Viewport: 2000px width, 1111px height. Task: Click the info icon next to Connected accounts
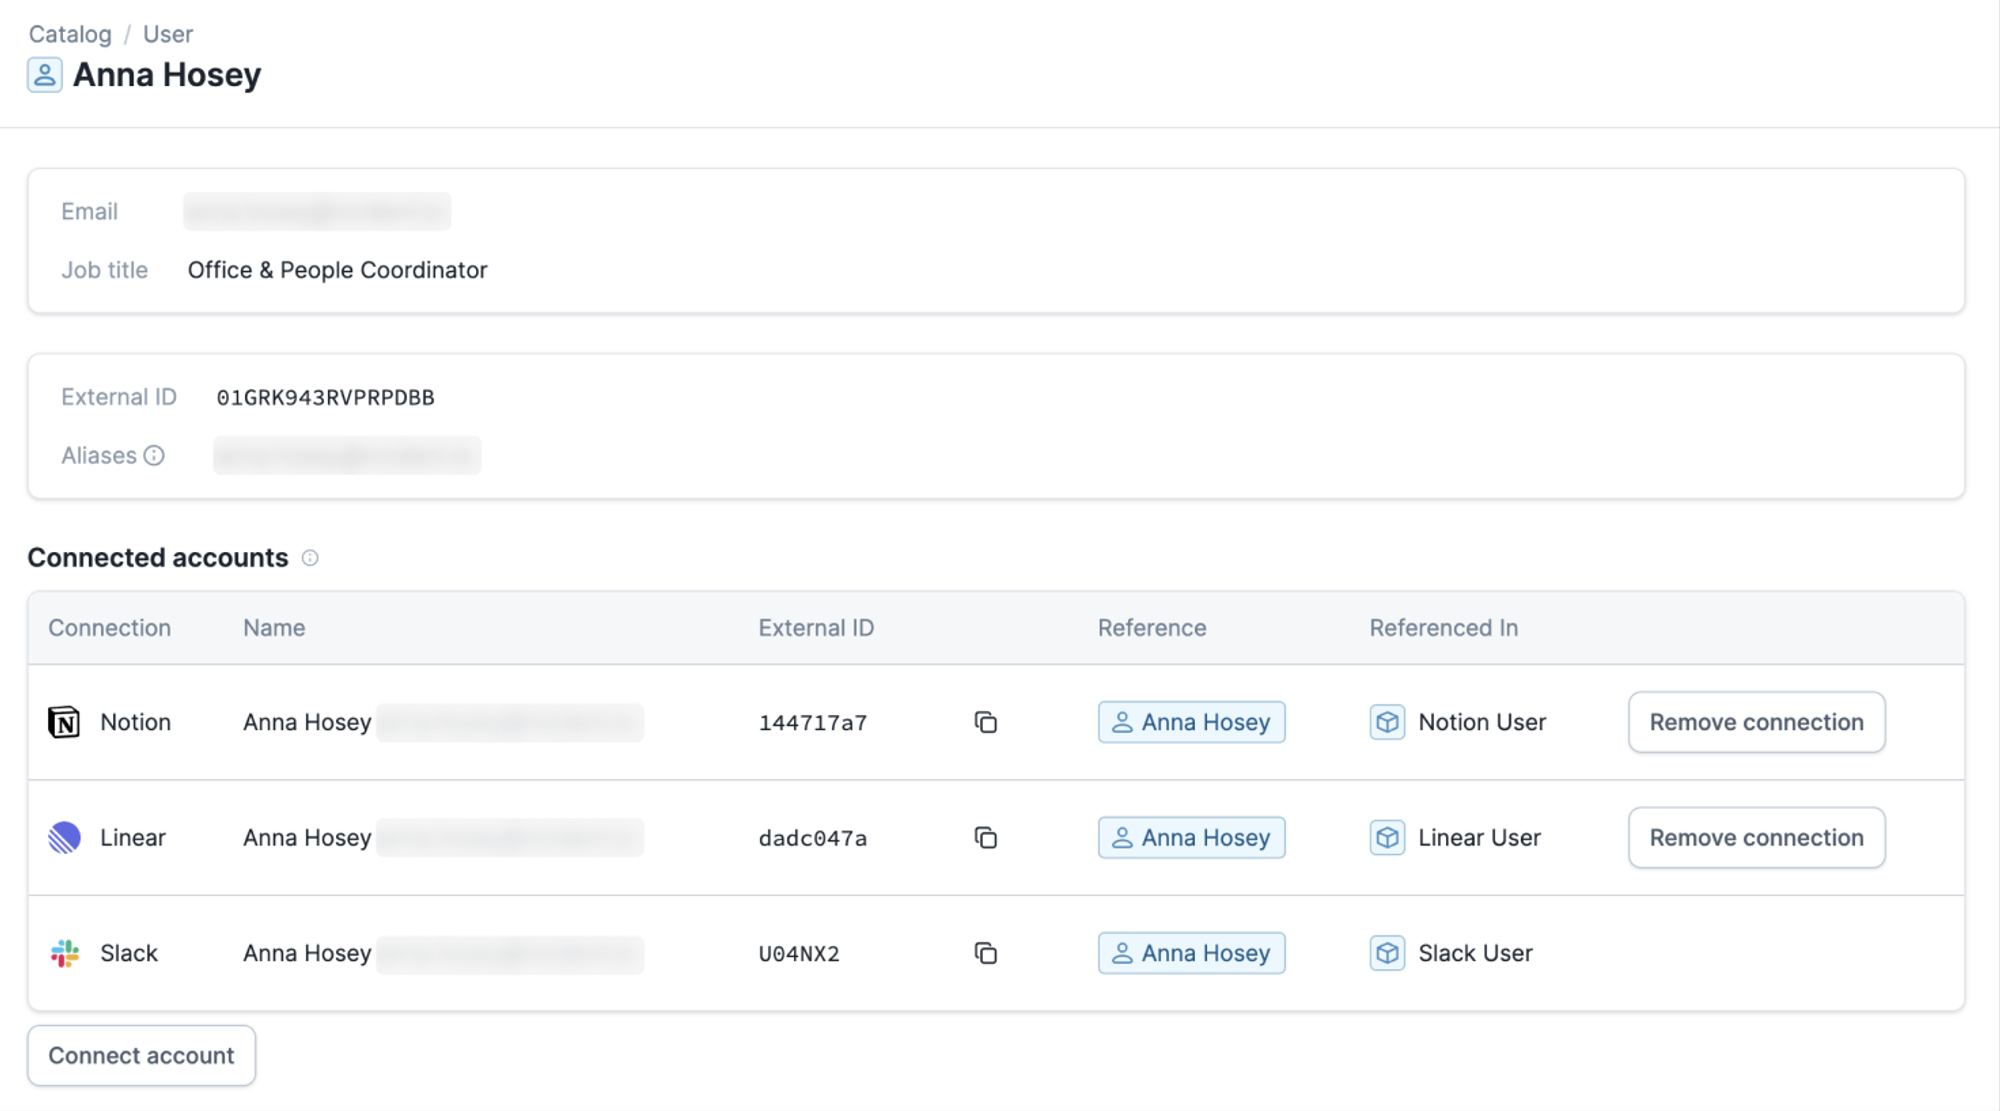[x=310, y=558]
